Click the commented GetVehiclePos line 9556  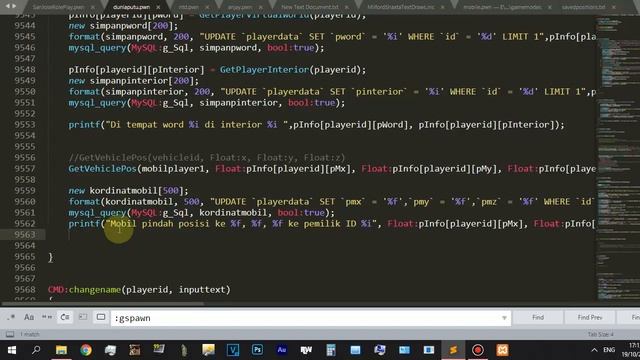[207, 158]
